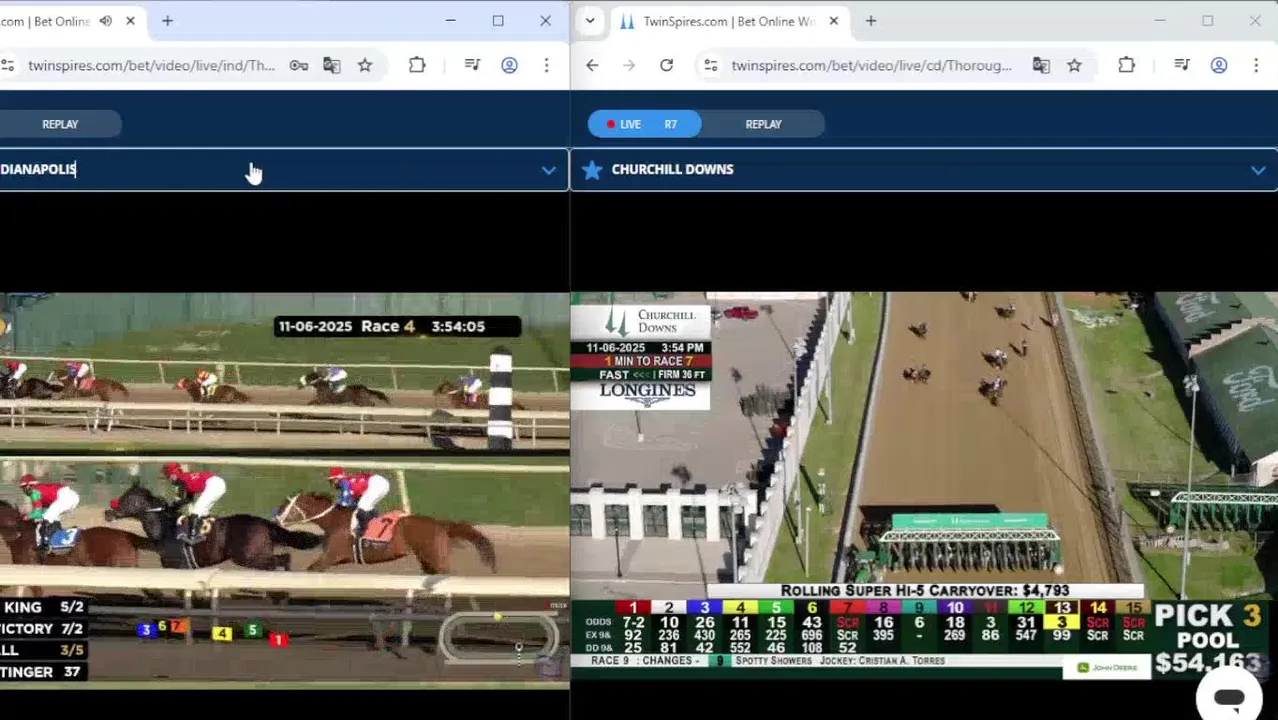The image size is (1278, 720).
Task: Go back in the right browser window
Action: (592, 66)
